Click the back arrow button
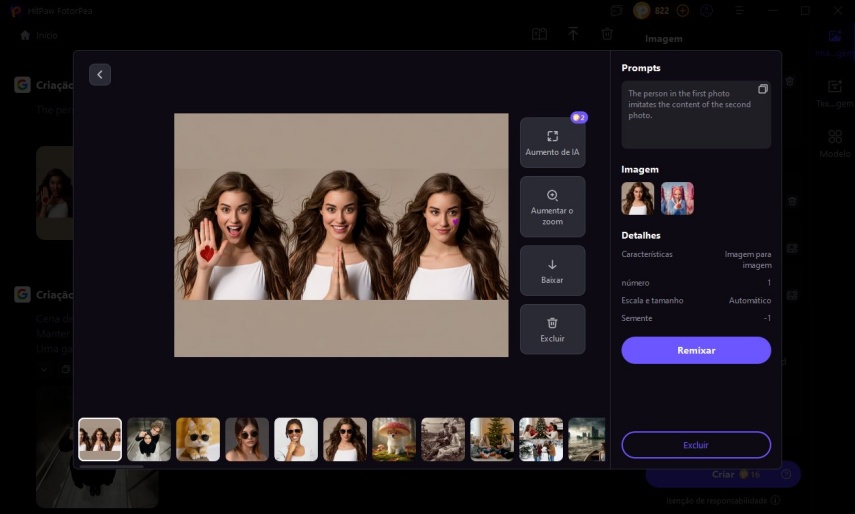 point(100,75)
